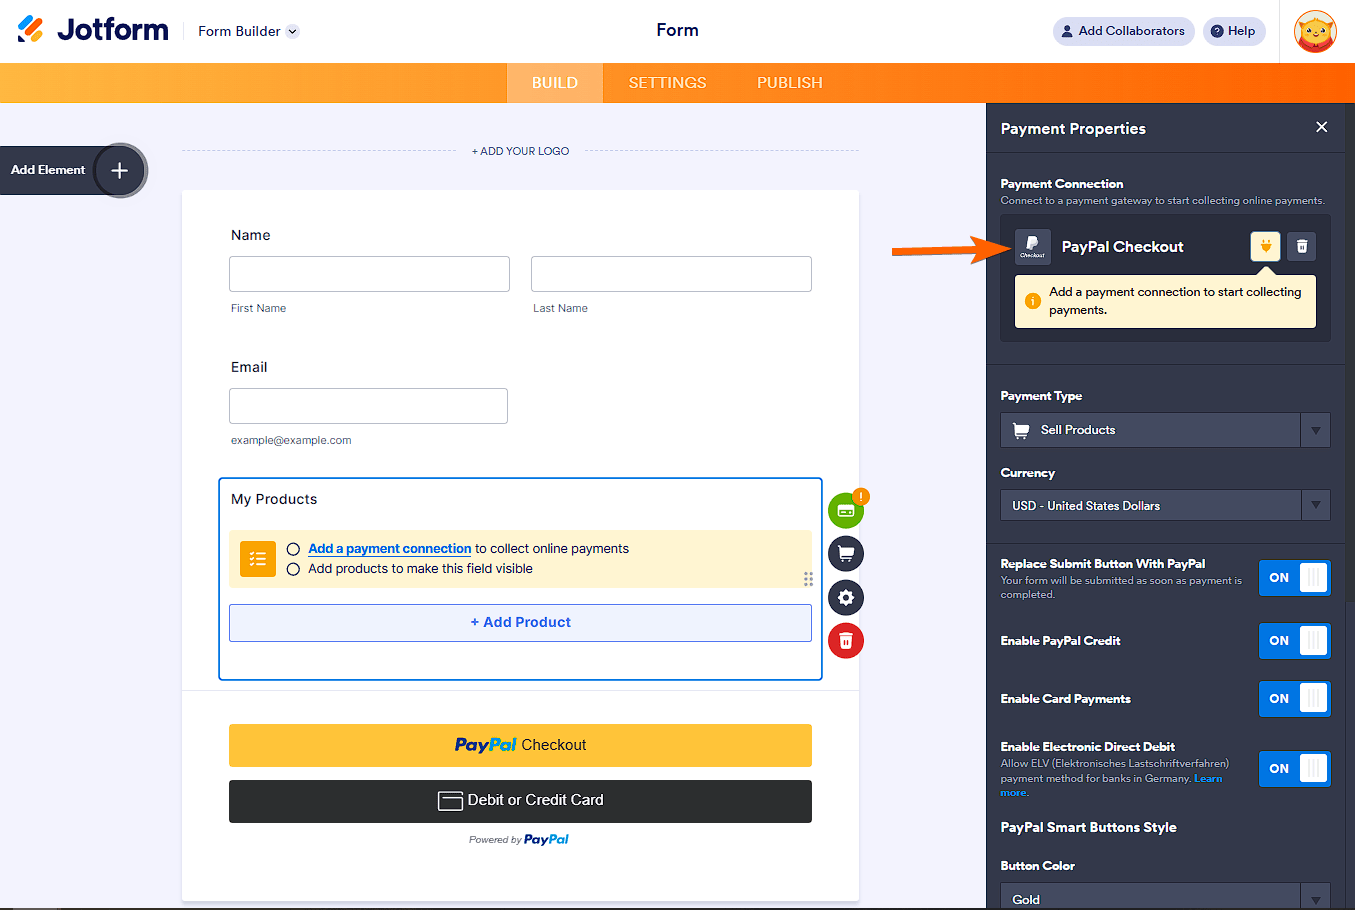Click the PayPal Checkout gateway icon
1355x910 pixels.
coord(1033,247)
